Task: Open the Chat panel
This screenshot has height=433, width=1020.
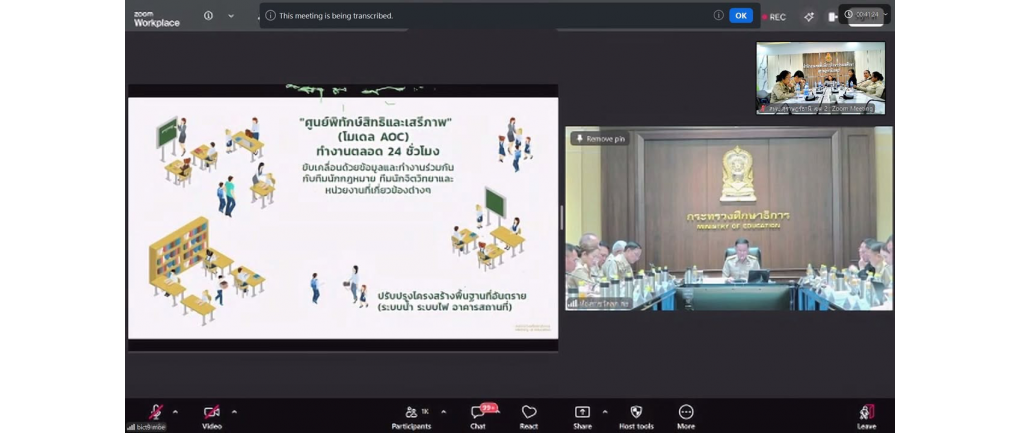Action: coord(478,412)
